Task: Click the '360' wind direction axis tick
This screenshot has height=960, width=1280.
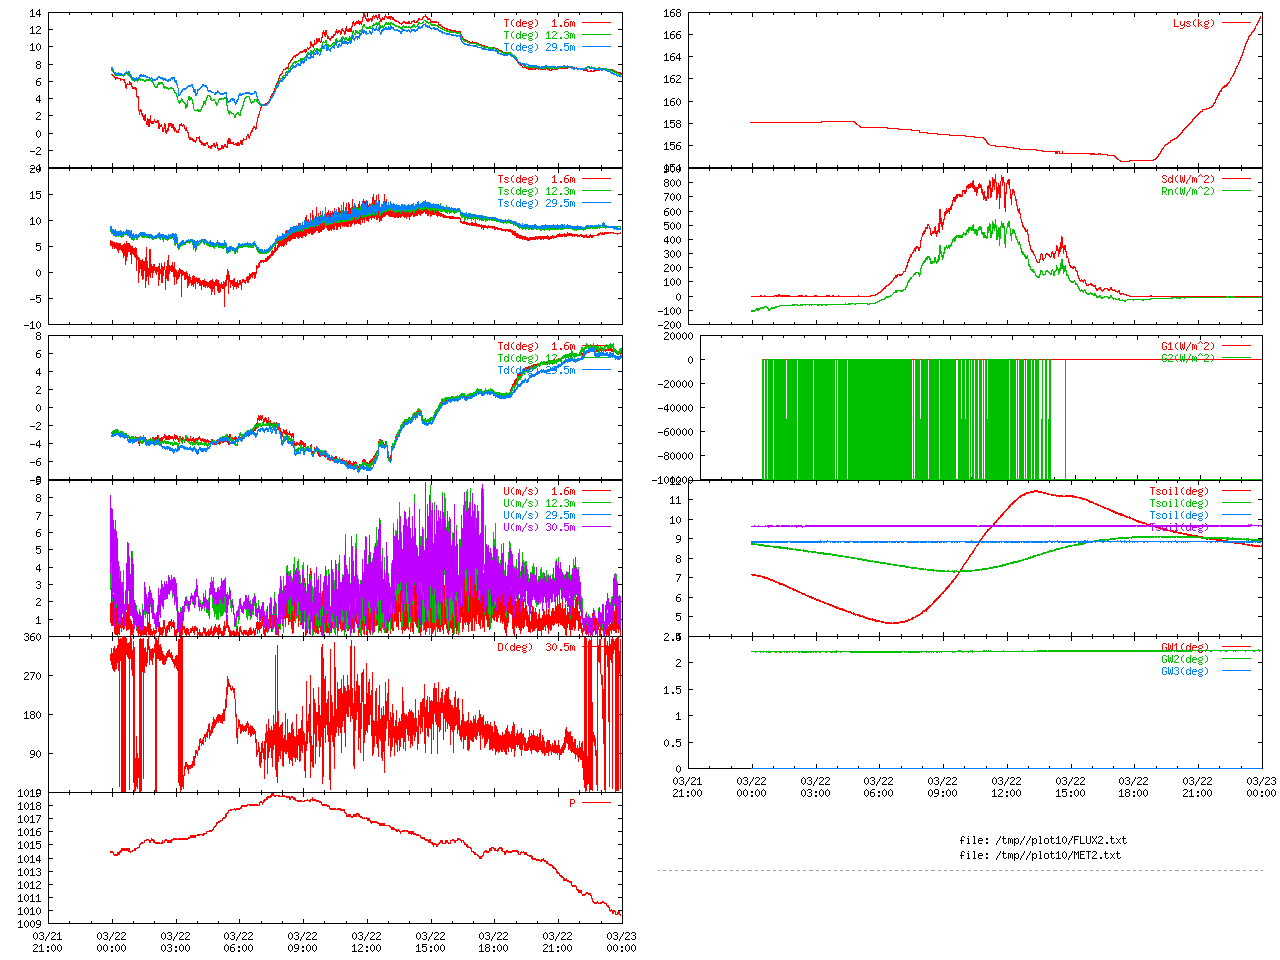Action: tap(32, 637)
